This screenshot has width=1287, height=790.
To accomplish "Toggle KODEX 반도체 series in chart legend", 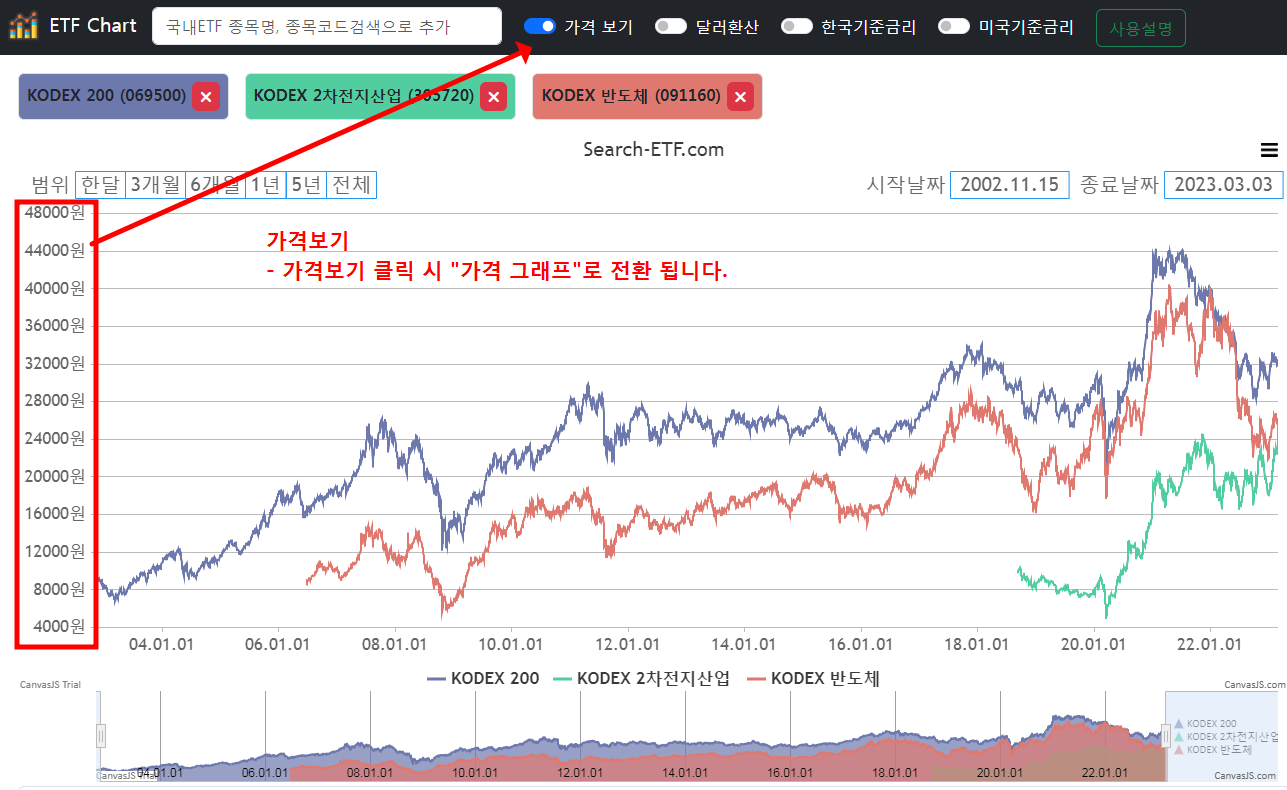I will 813,679.
